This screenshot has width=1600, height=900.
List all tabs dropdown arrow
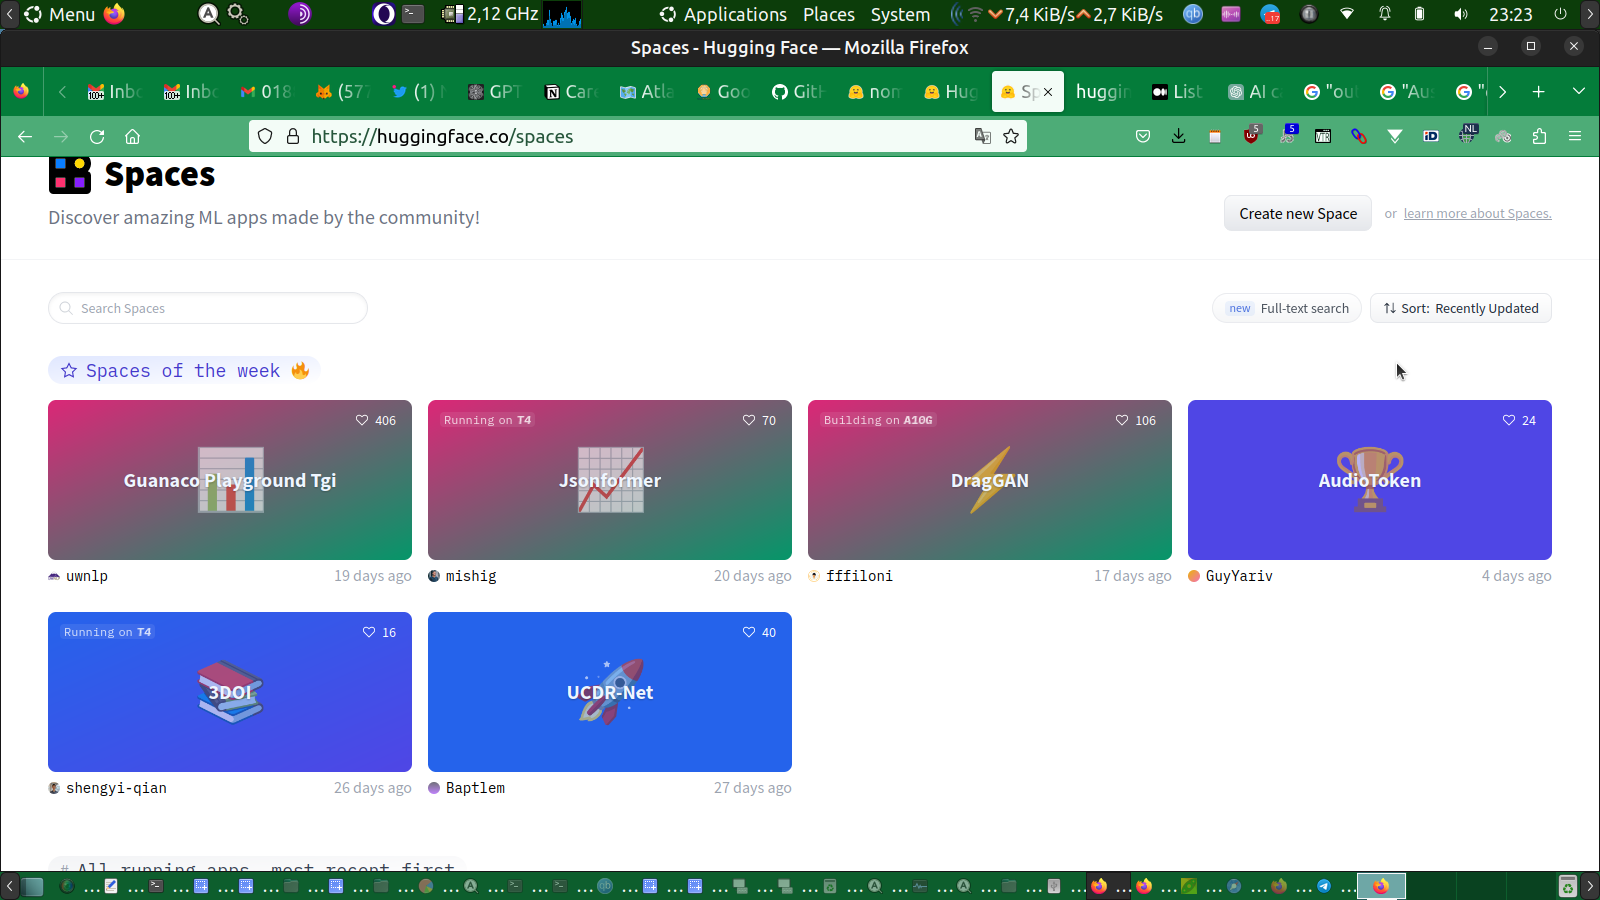[1579, 91]
